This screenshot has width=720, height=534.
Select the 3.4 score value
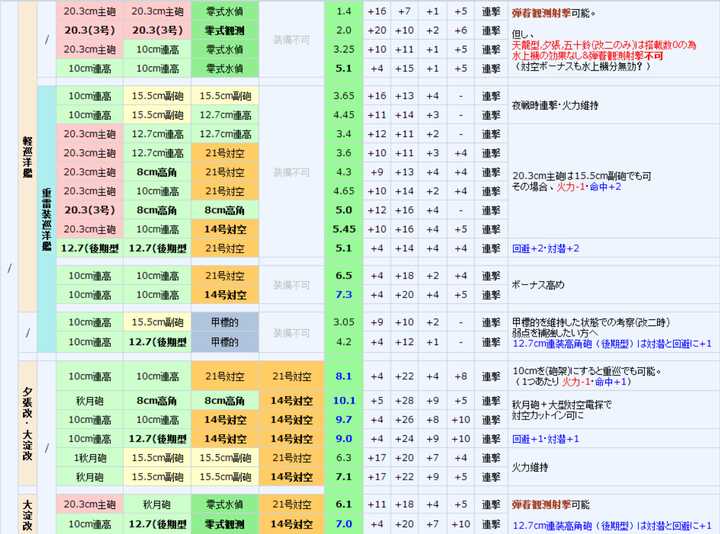click(x=343, y=134)
